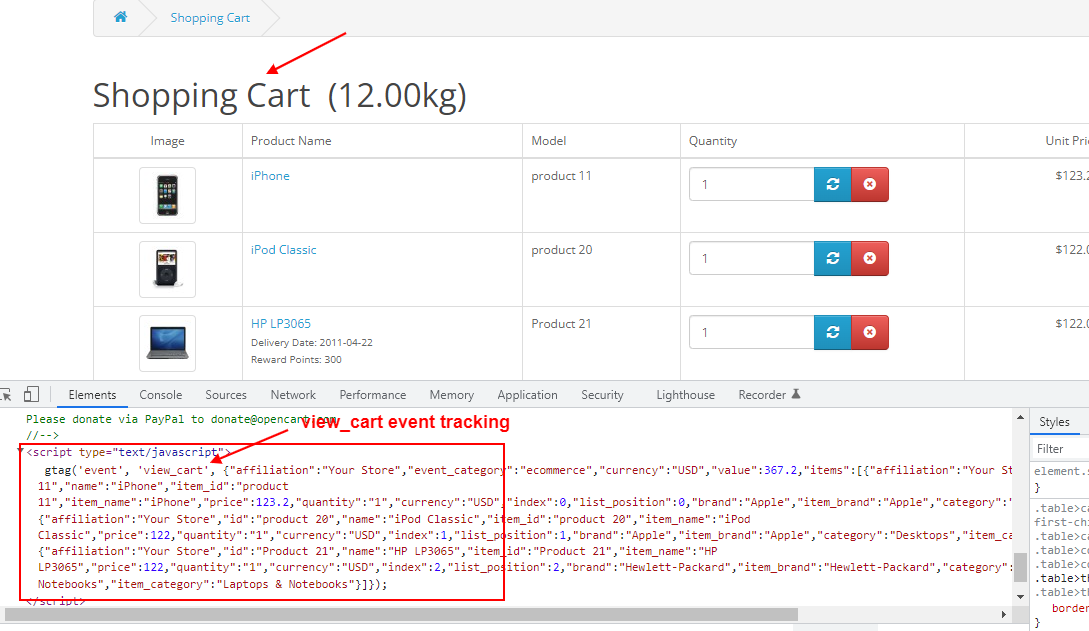The width and height of the screenshot is (1089, 631).
Task: Update iPod Classic quantity with refresh icon
Action: coord(833,258)
